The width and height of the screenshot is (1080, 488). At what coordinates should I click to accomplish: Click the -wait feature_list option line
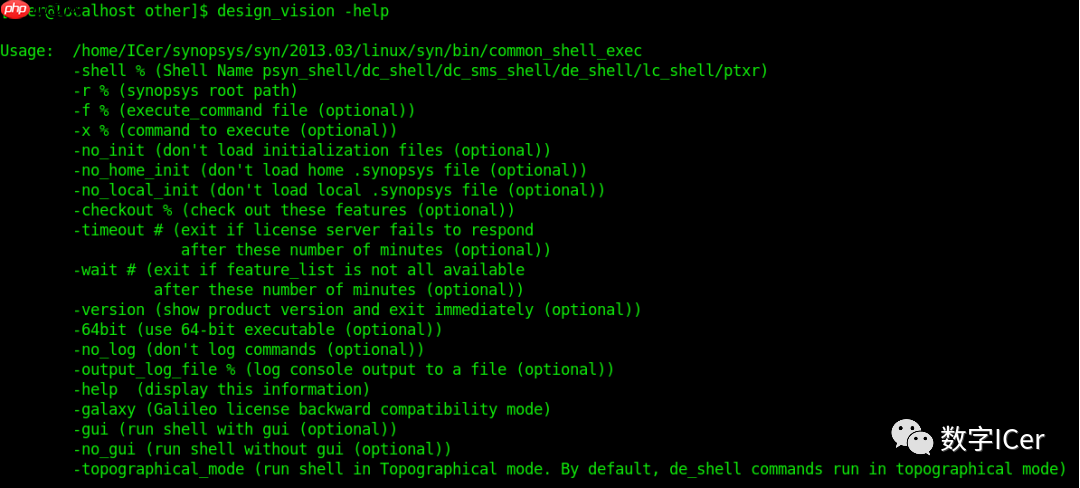299,270
